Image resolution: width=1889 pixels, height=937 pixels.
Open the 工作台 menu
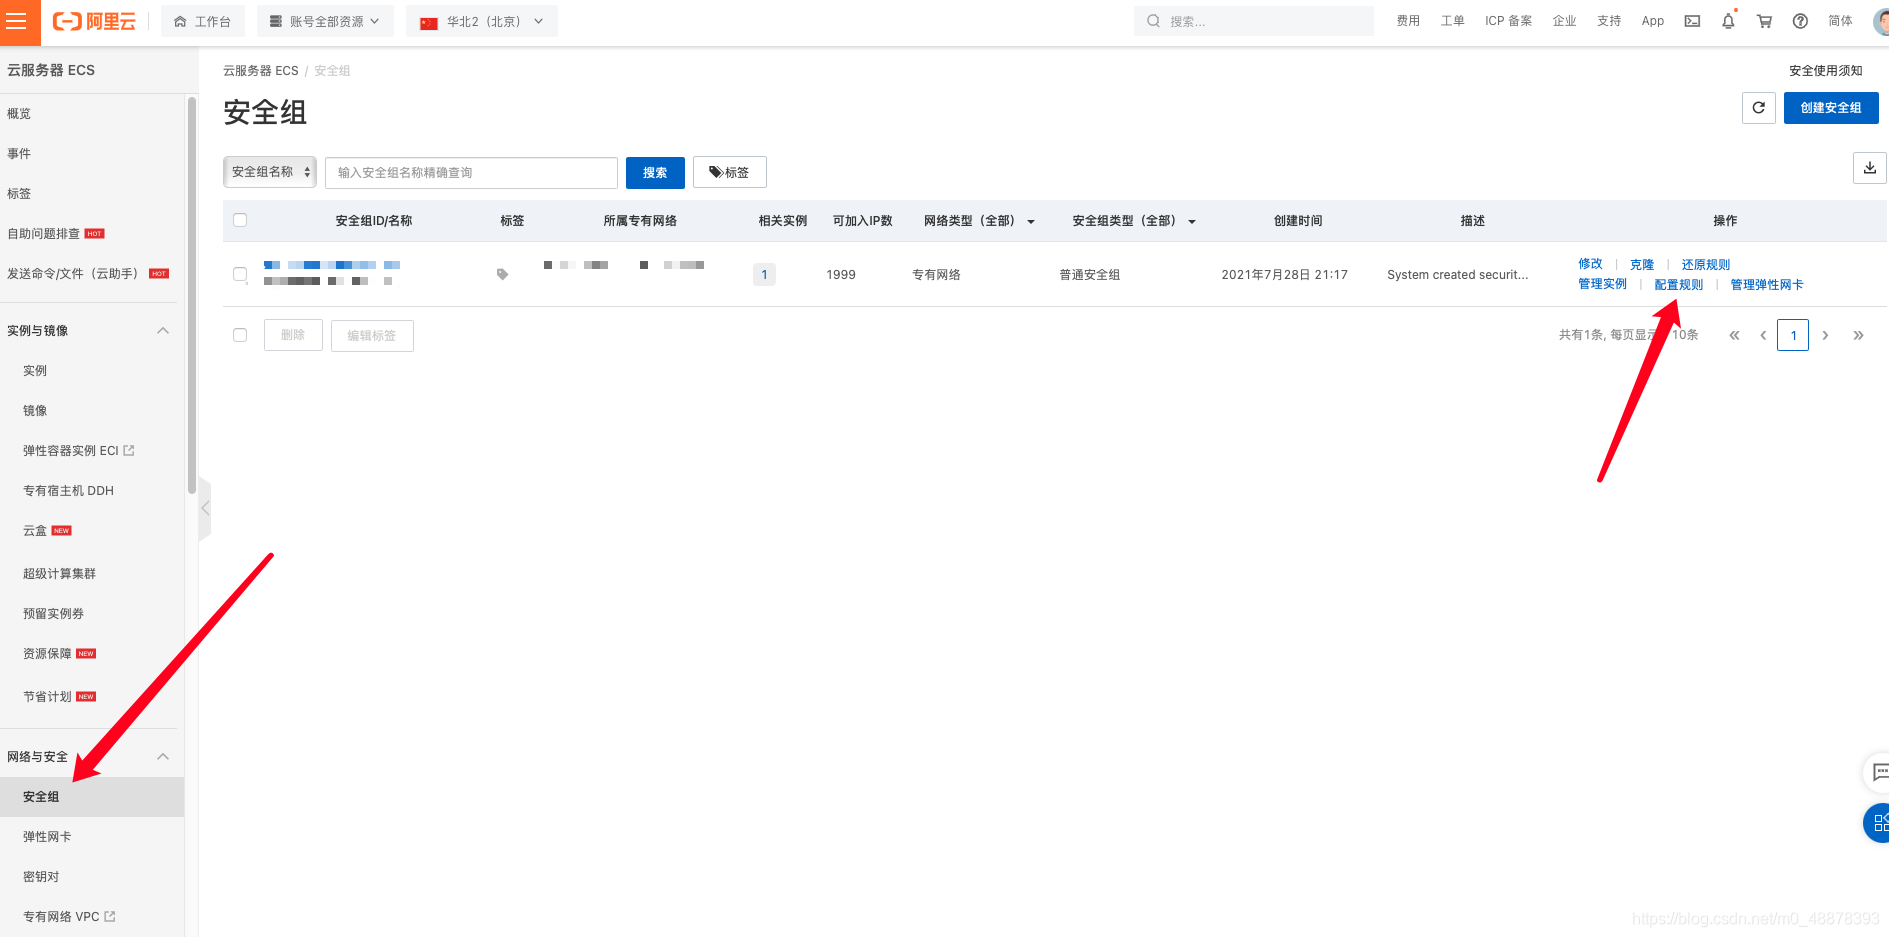pos(202,20)
